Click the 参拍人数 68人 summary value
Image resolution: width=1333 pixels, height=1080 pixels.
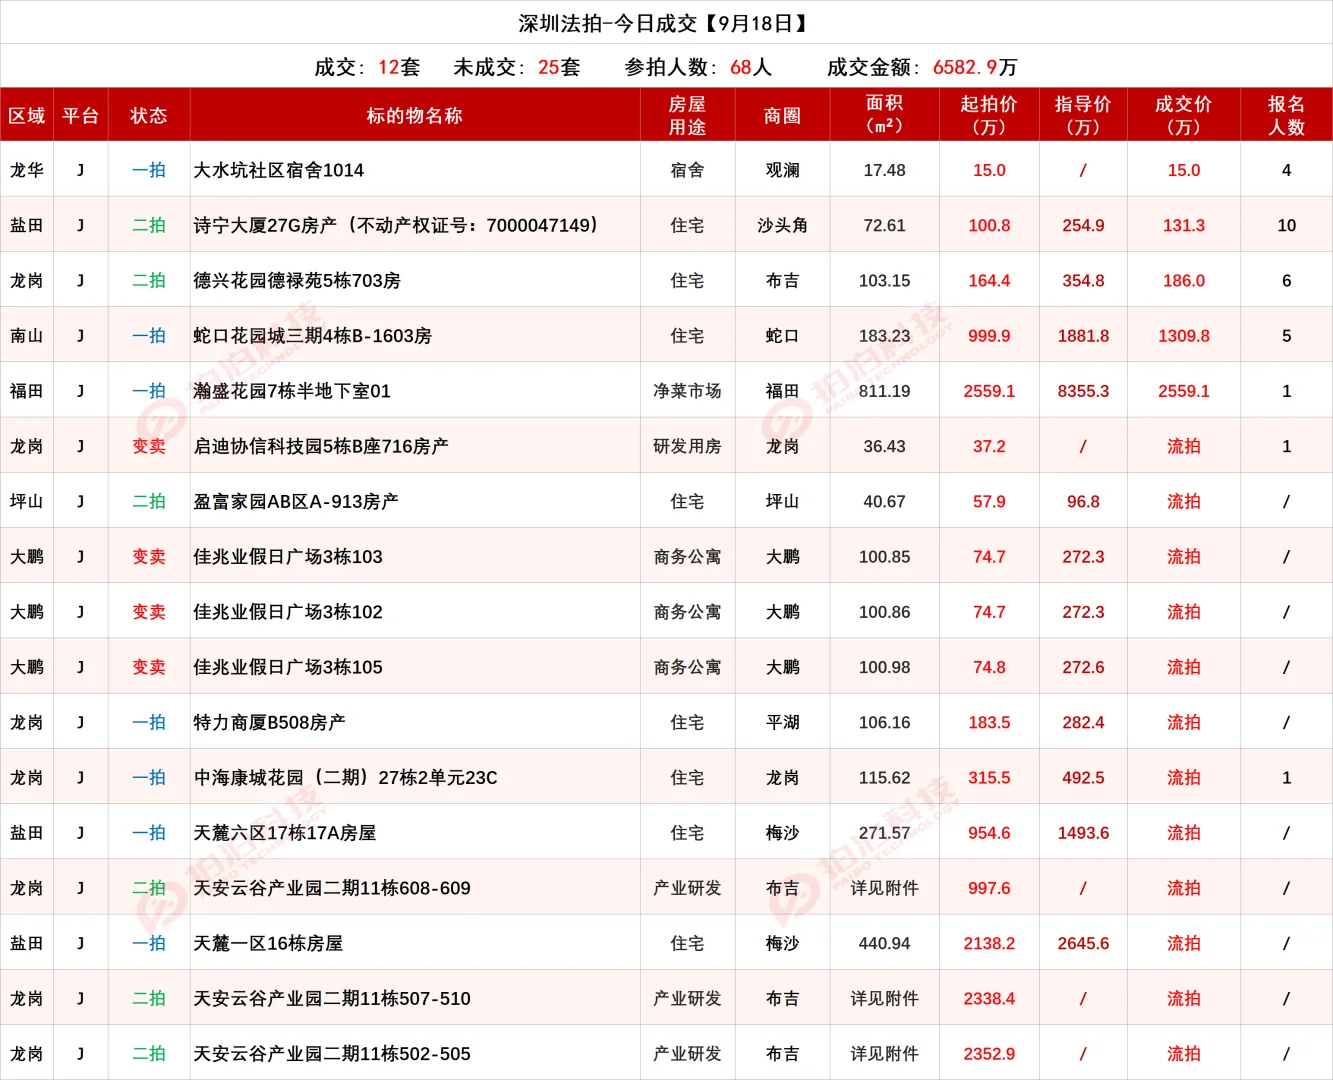[698, 67]
